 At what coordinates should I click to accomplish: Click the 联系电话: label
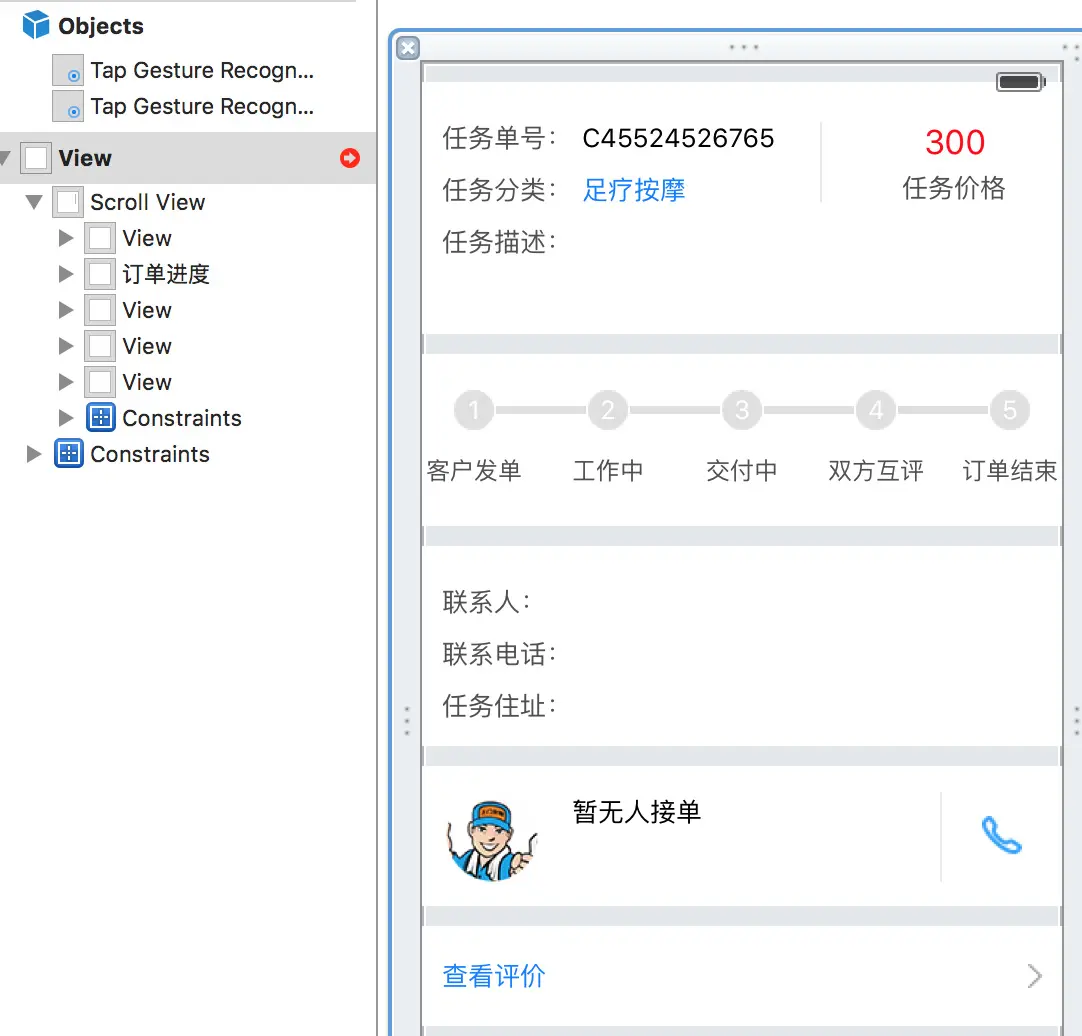pyautogui.click(x=500, y=654)
